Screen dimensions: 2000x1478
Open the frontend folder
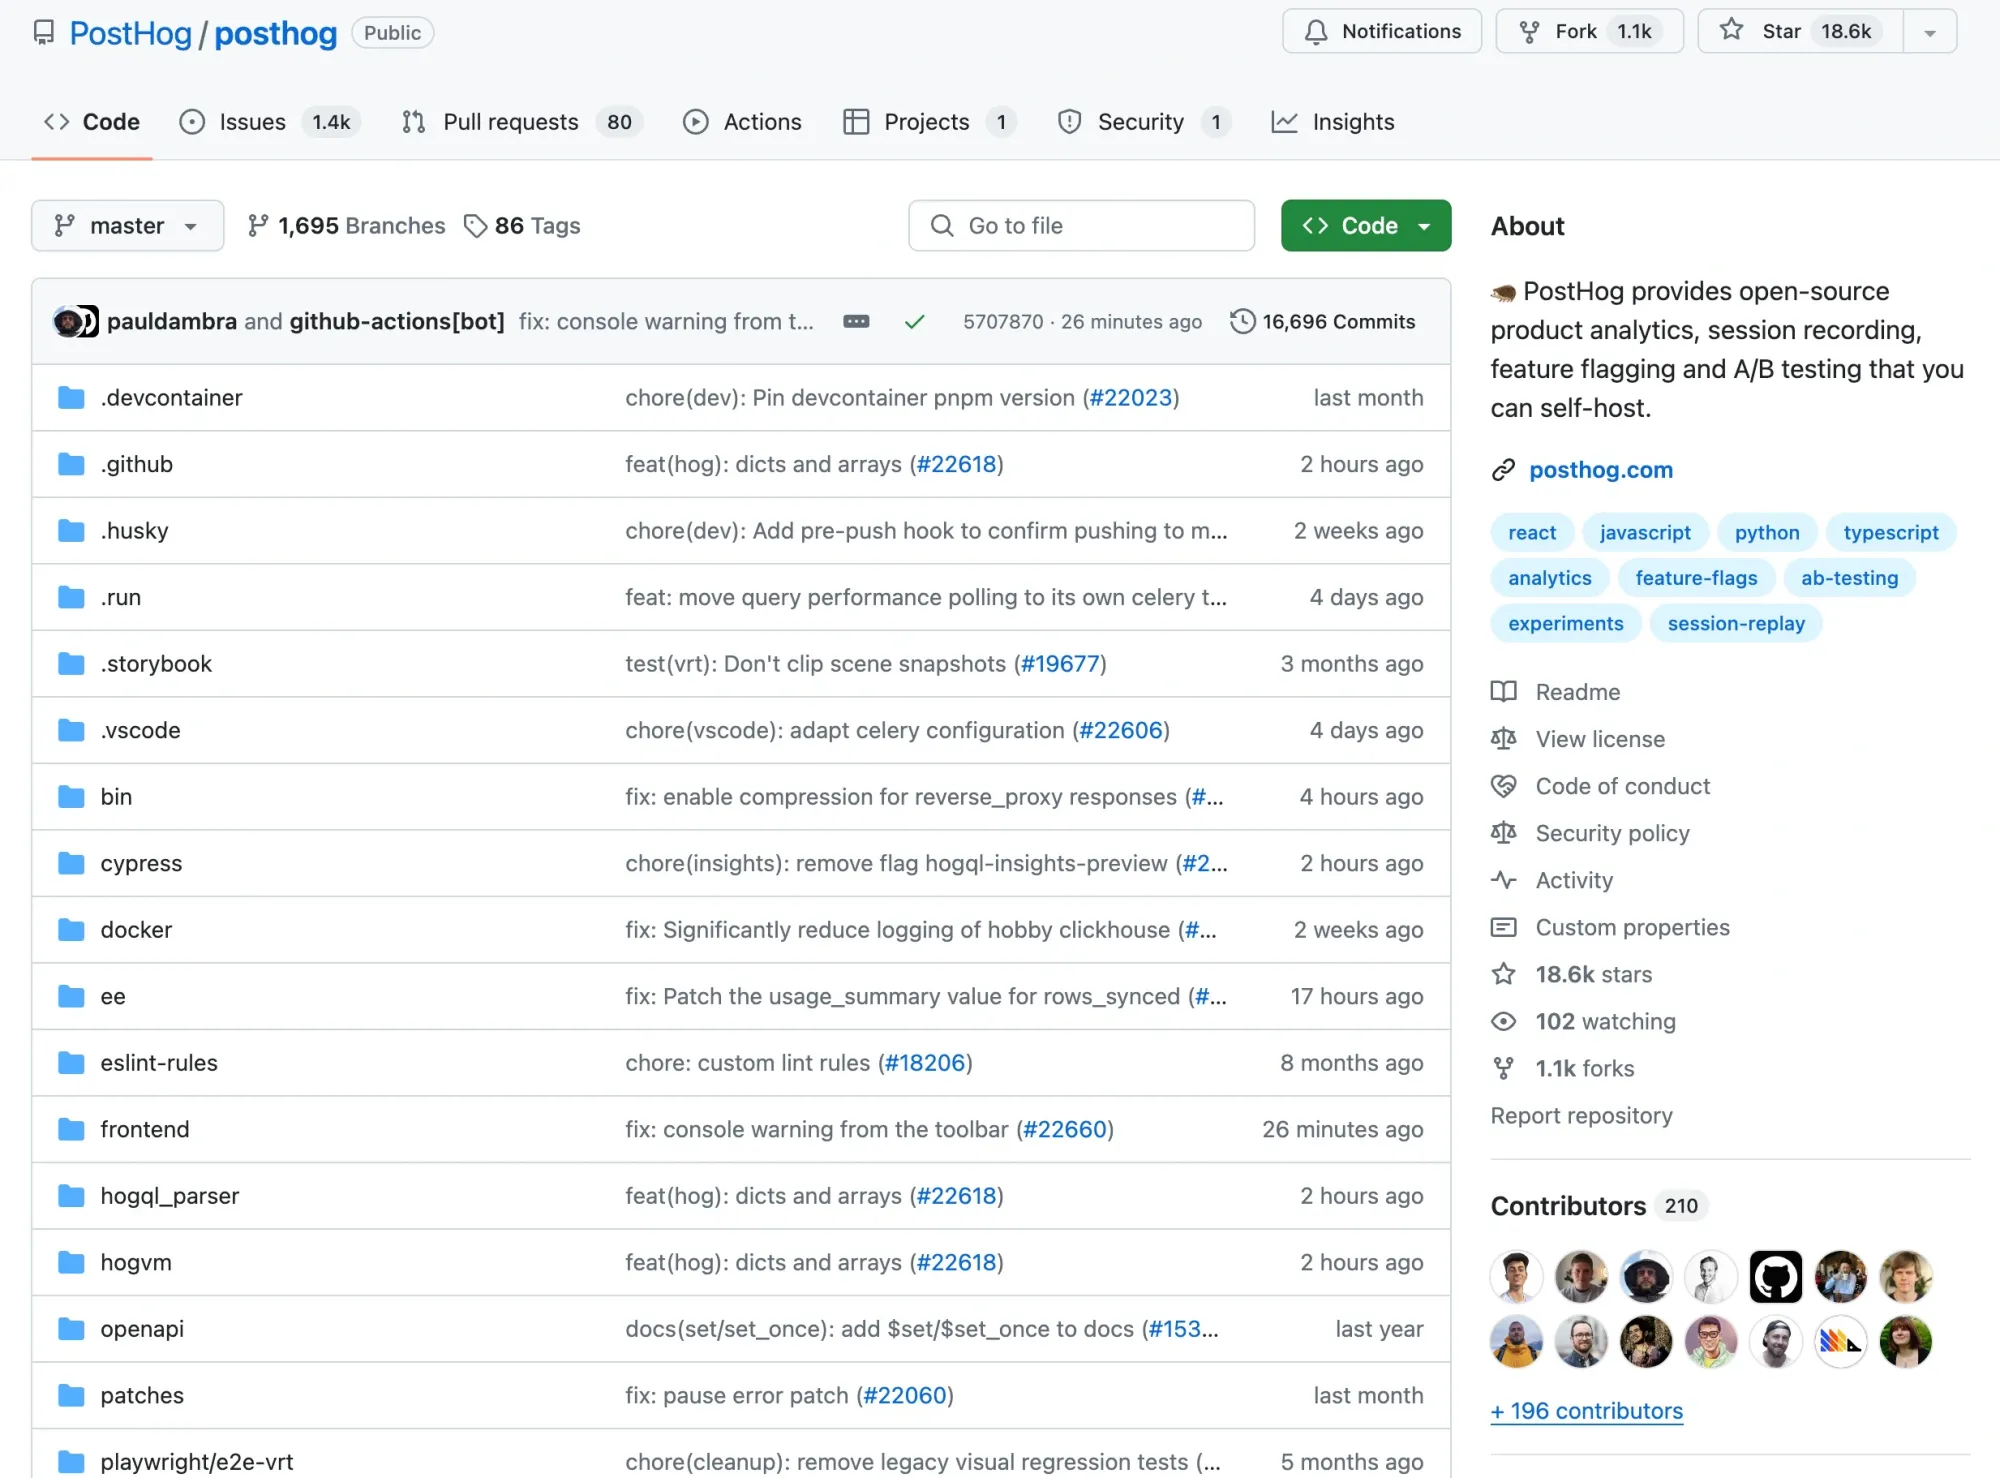coord(145,1130)
